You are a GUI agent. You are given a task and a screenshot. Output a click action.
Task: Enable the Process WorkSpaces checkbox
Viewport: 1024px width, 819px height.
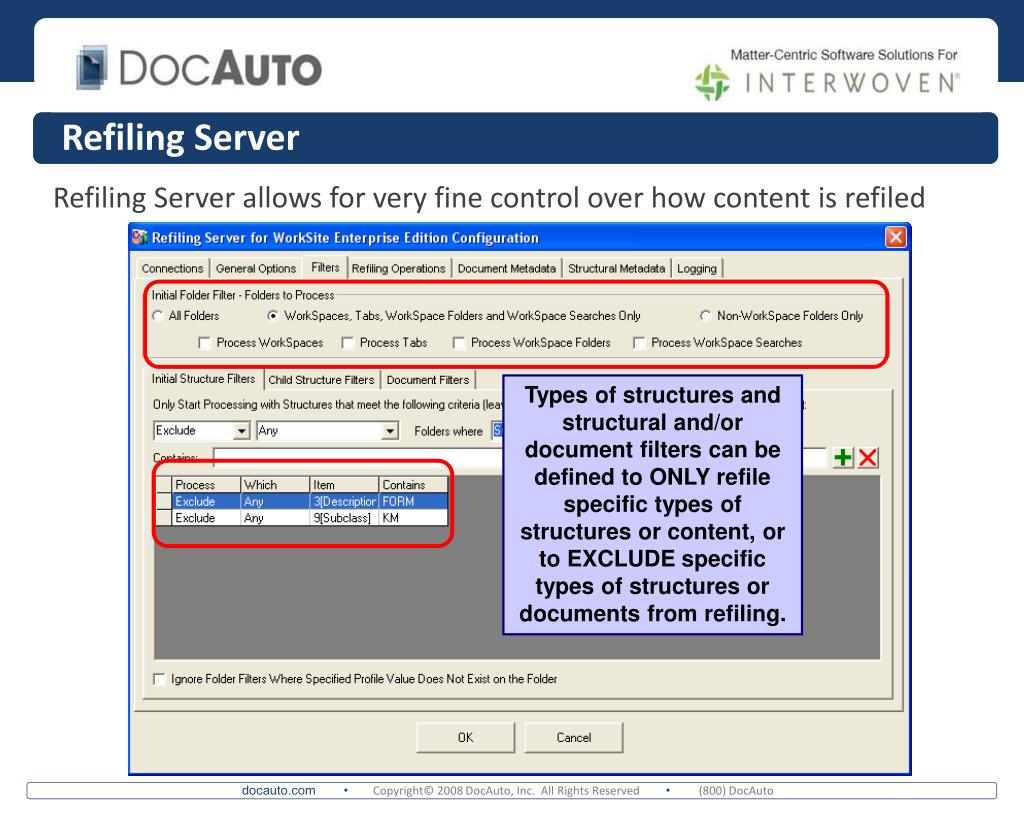click(204, 343)
